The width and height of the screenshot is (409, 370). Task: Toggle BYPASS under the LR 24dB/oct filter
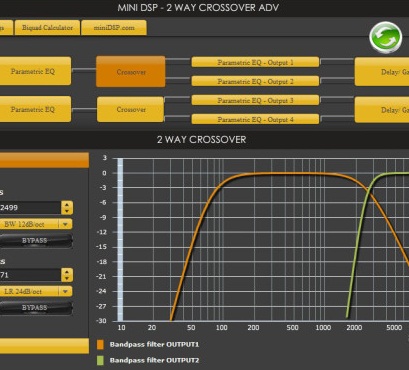point(35,307)
